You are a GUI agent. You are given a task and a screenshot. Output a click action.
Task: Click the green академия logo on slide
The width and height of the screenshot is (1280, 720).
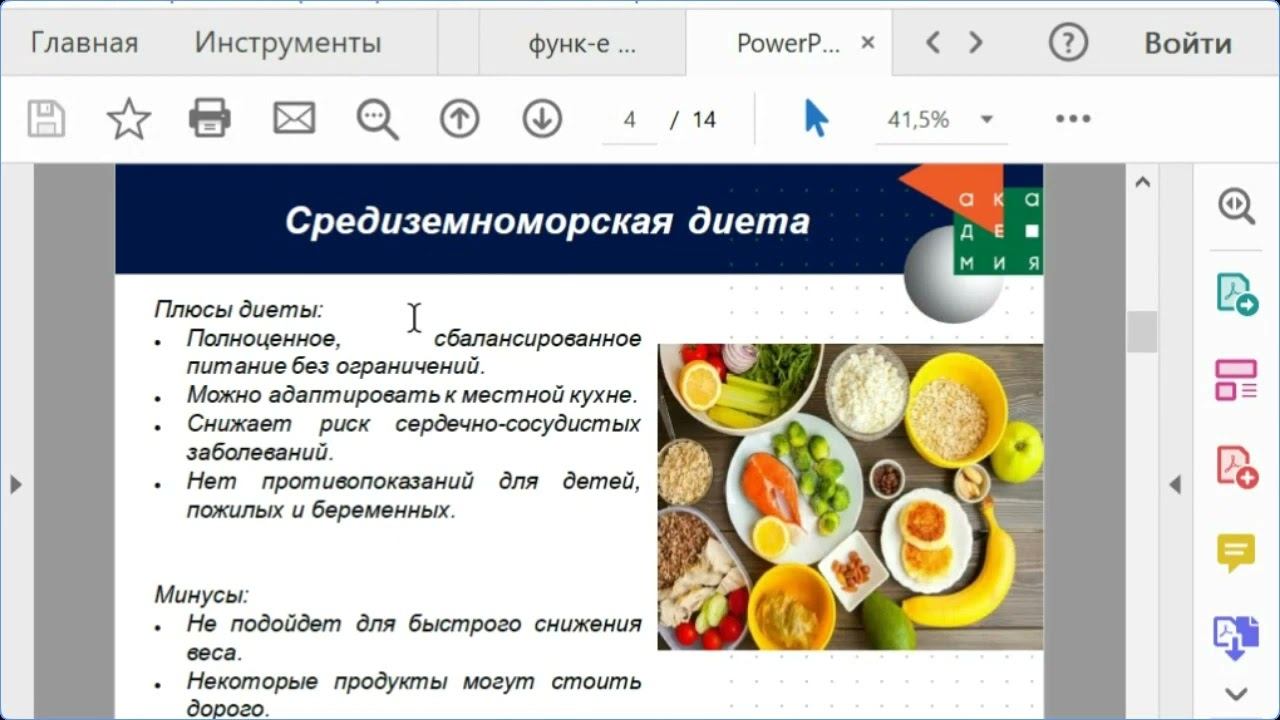(998, 231)
